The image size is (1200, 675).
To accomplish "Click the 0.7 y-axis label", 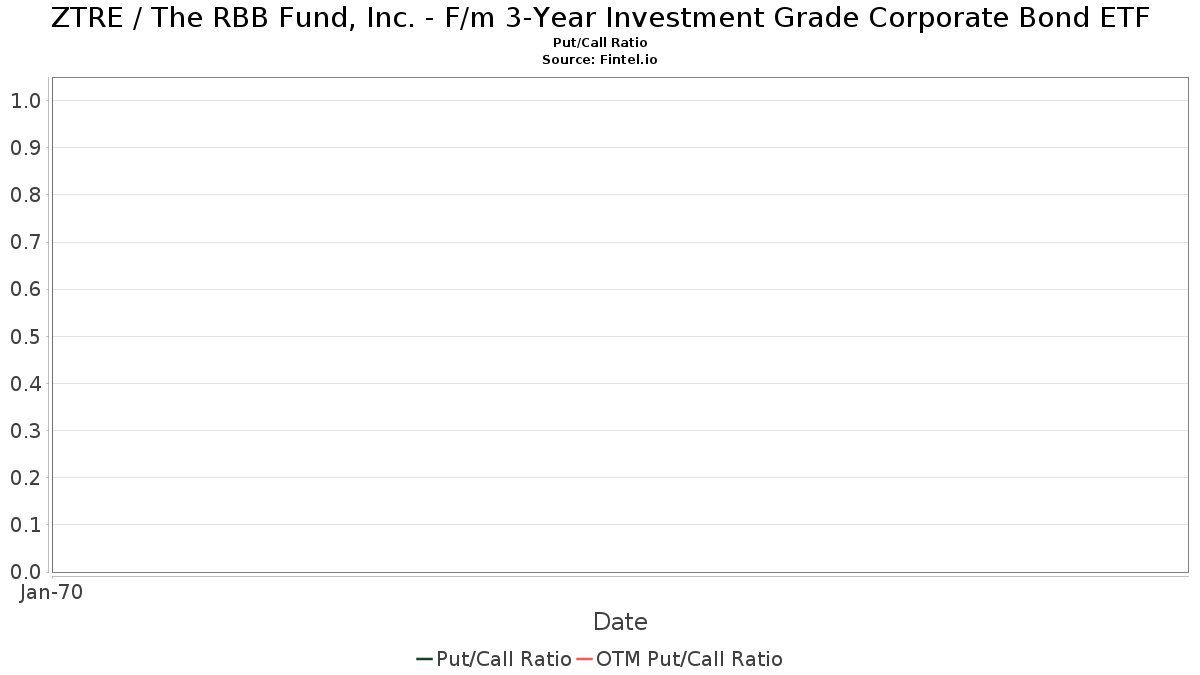I will pyautogui.click(x=25, y=242).
